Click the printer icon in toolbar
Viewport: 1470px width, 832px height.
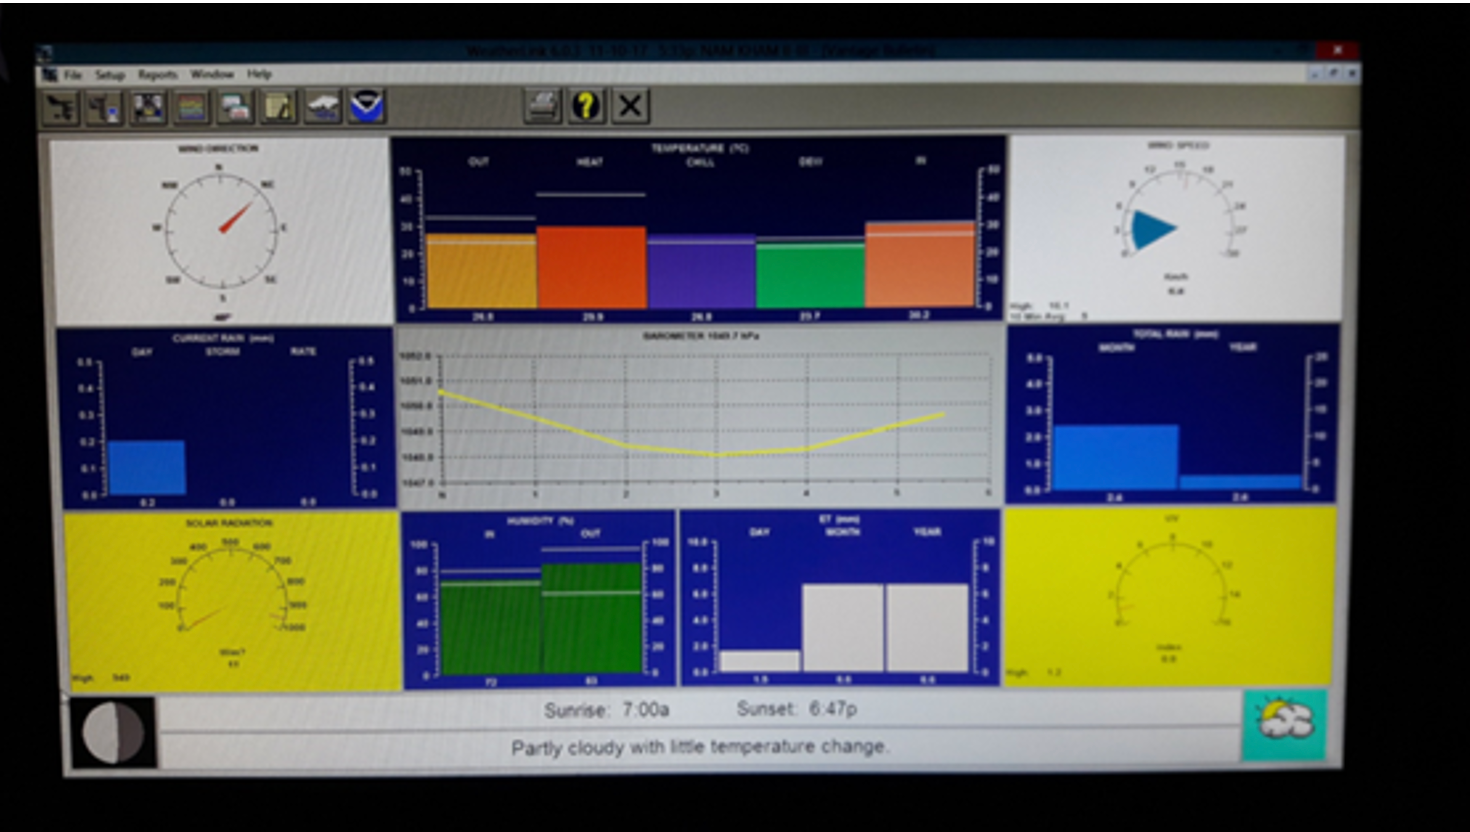542,106
